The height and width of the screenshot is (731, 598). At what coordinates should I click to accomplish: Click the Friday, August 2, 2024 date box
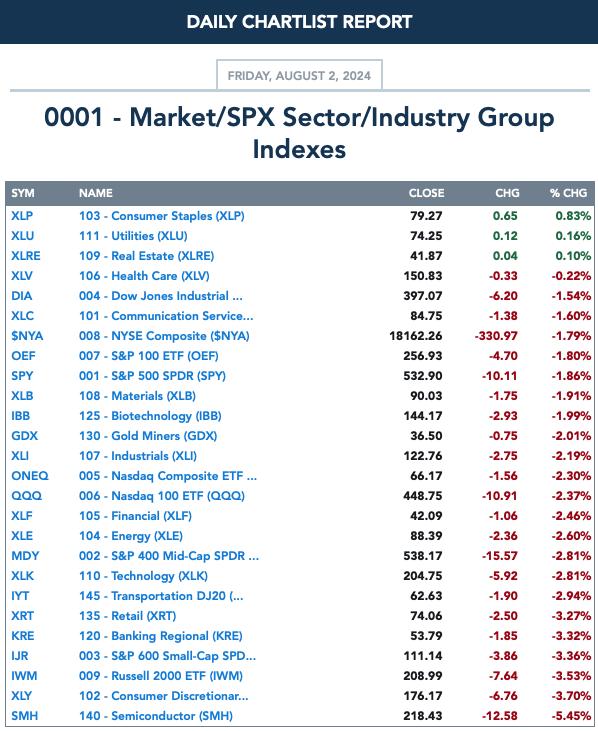299,75
